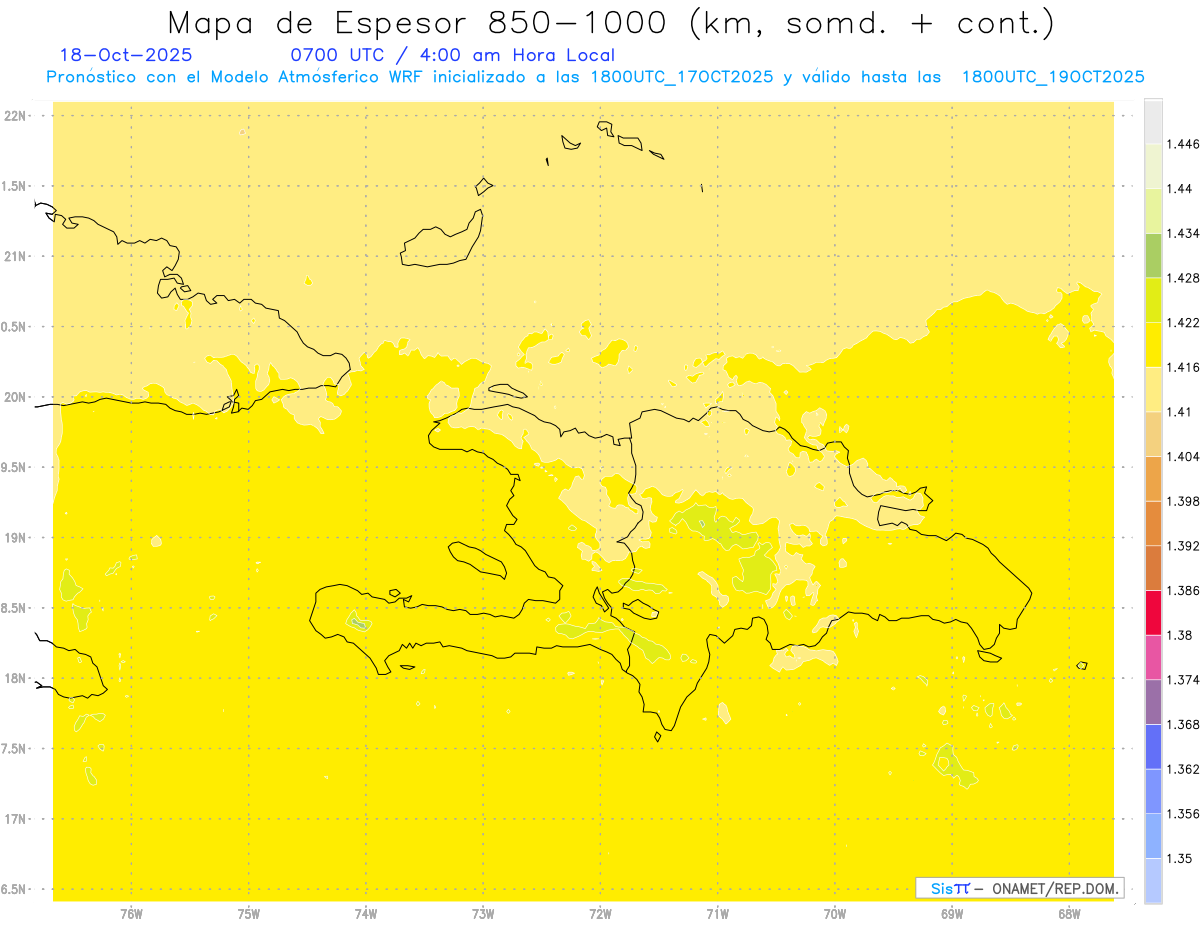Click the legend value '1.416'

[x=1183, y=367]
